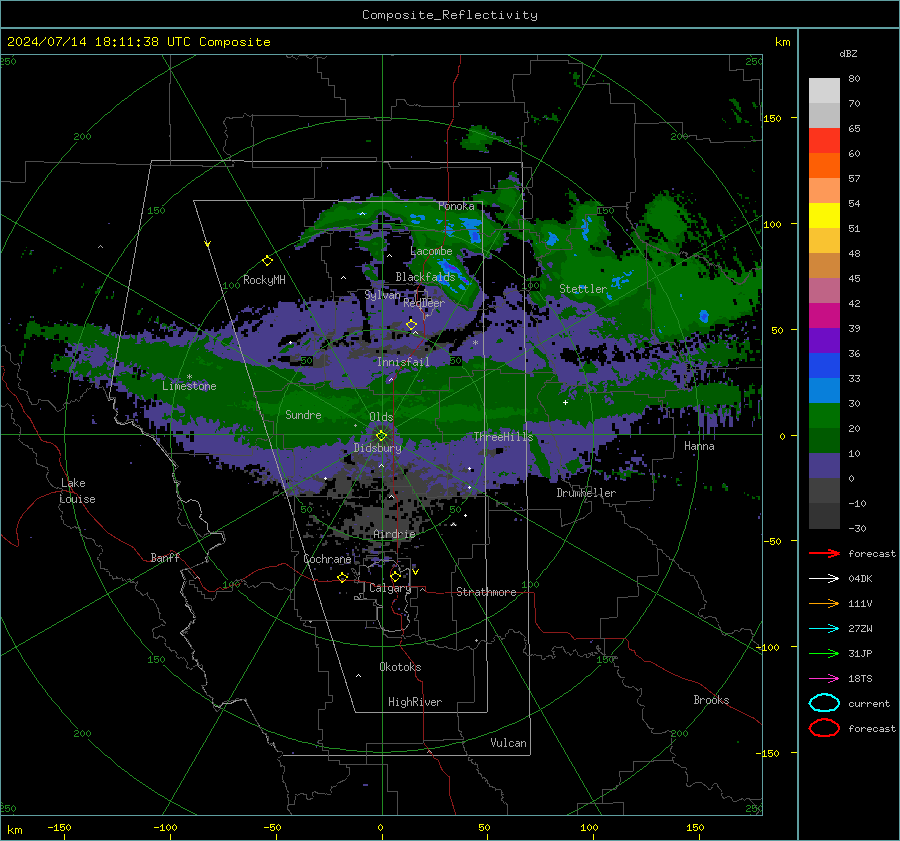Click the red forecast arrow in legend
This screenshot has height=841, width=900.
824,553
